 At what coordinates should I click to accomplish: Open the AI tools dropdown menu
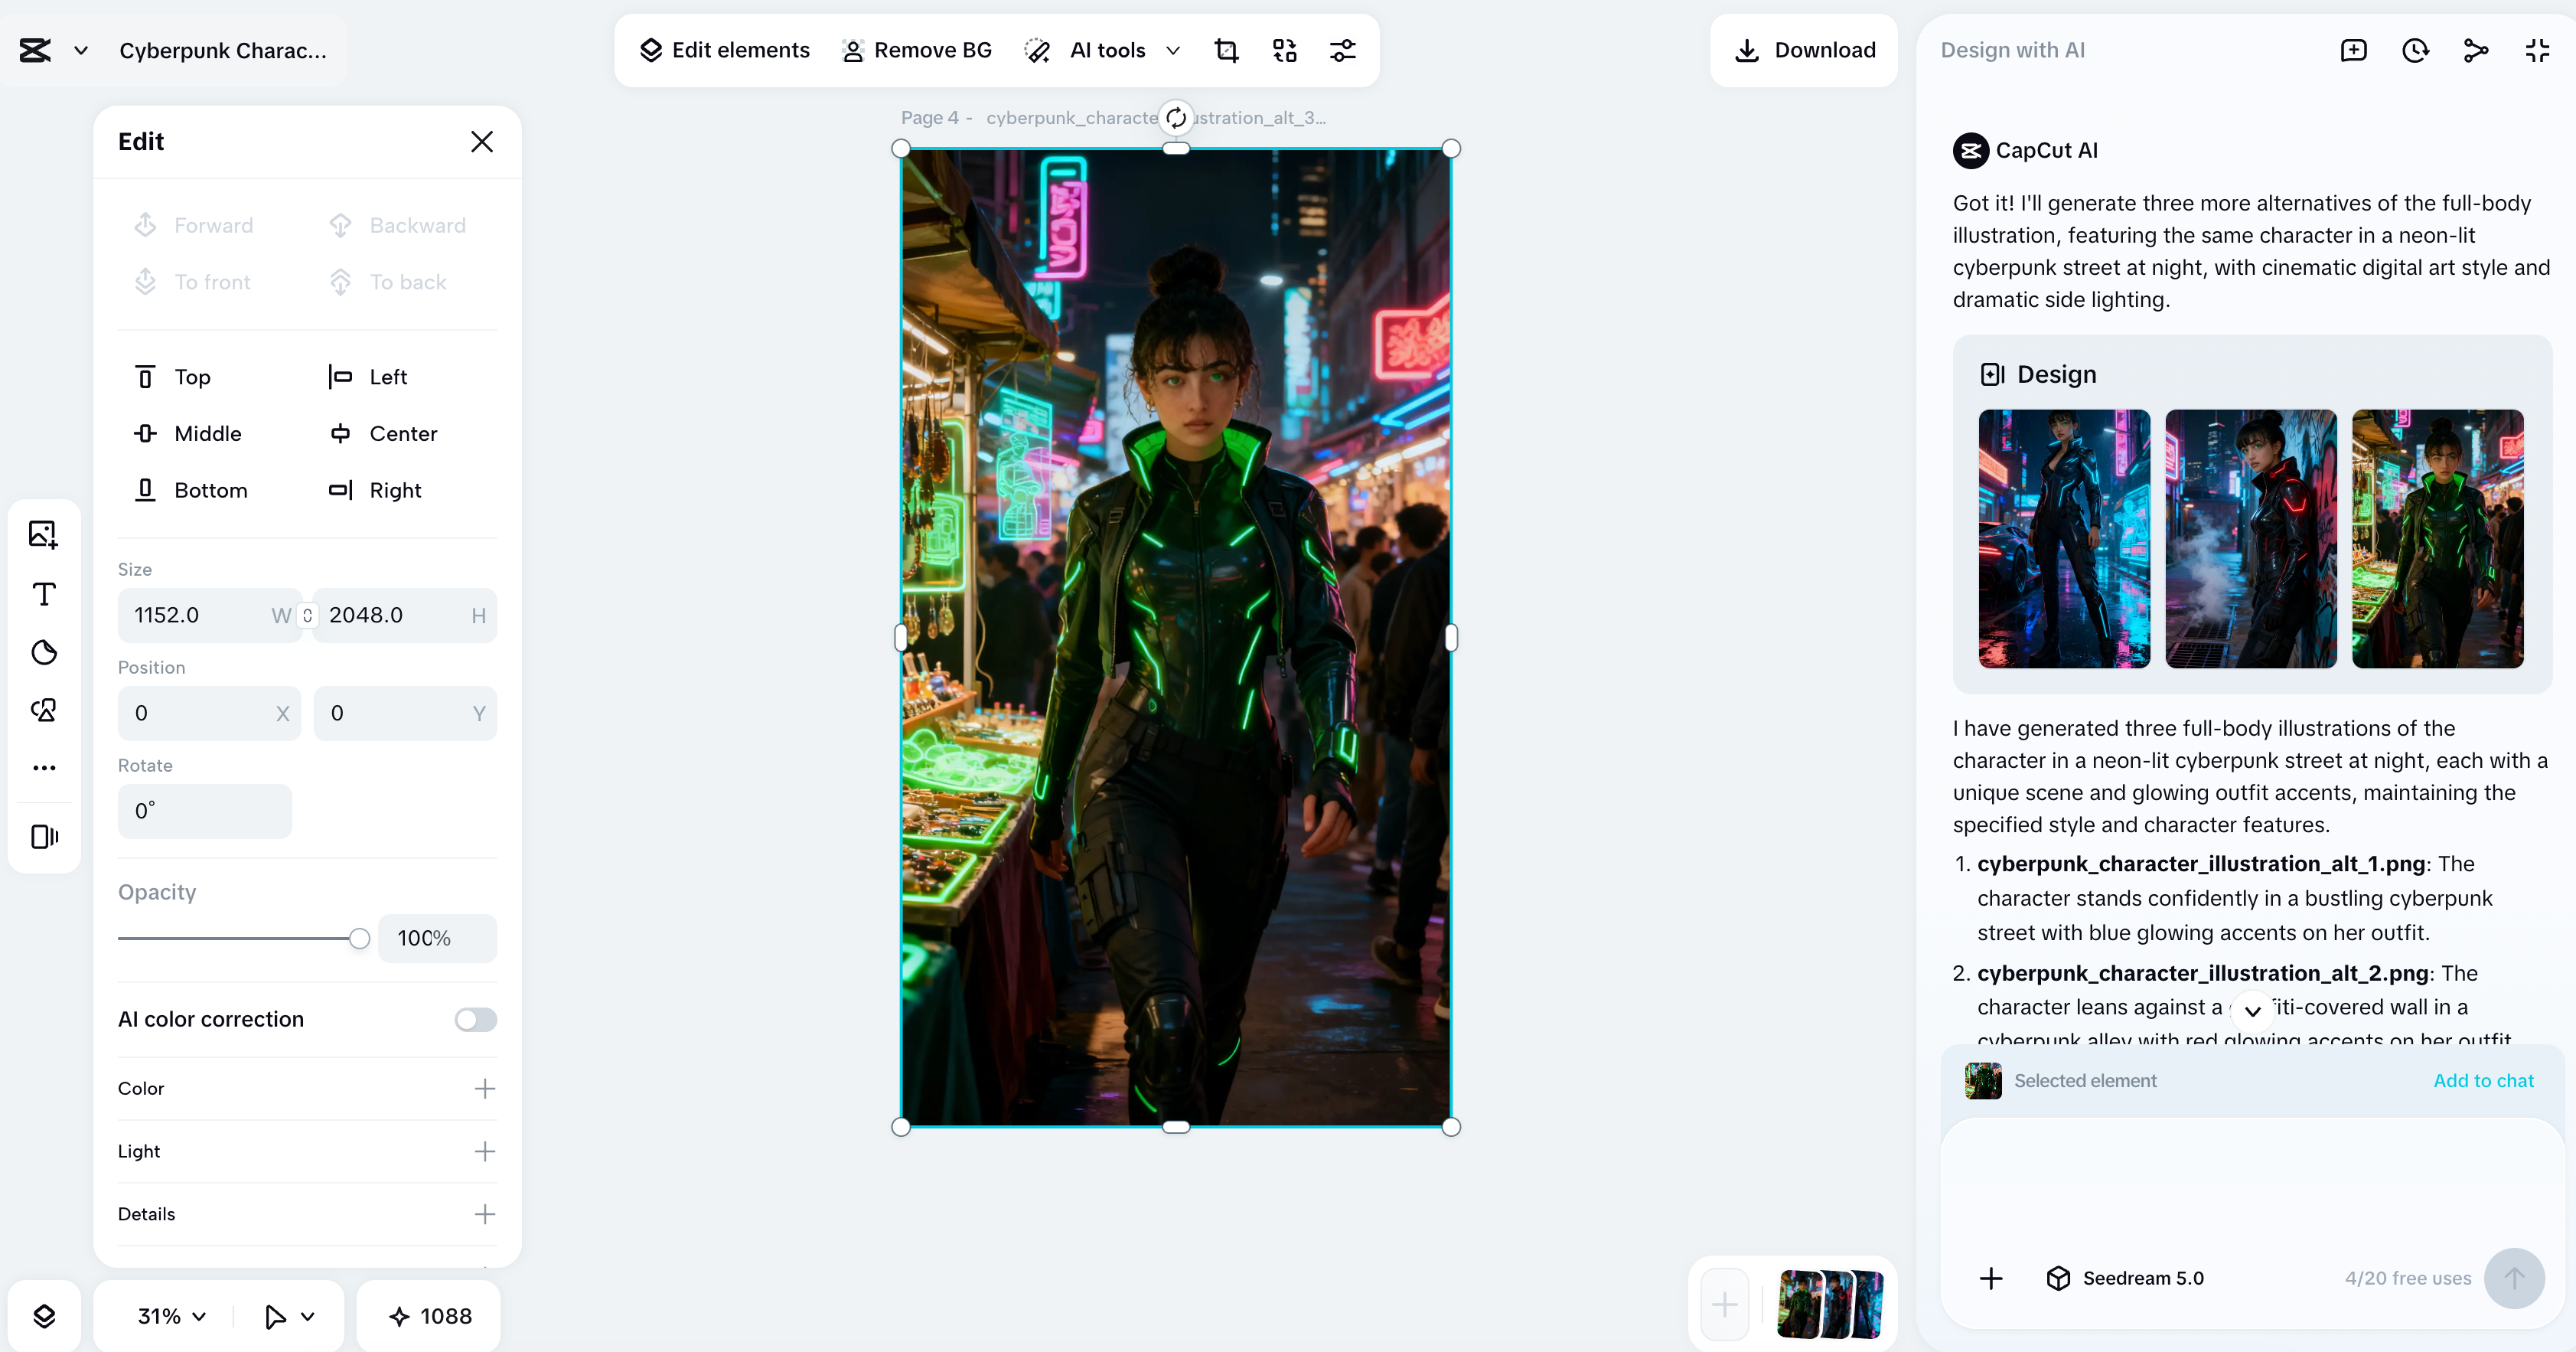tap(1106, 50)
